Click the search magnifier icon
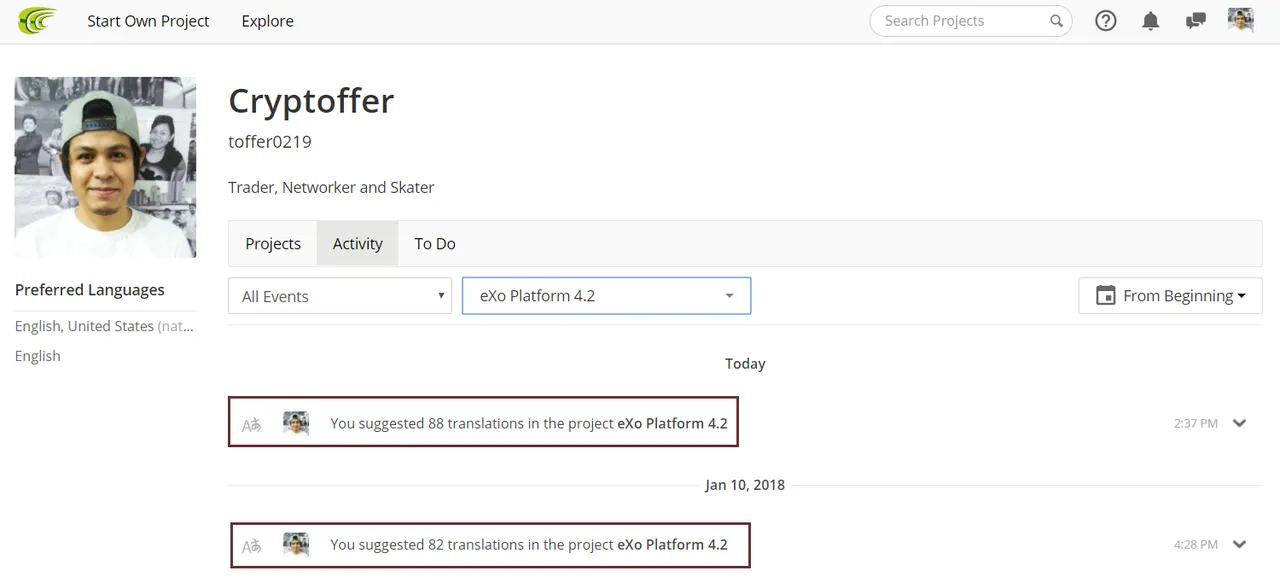The width and height of the screenshot is (1280, 583). click(1056, 21)
